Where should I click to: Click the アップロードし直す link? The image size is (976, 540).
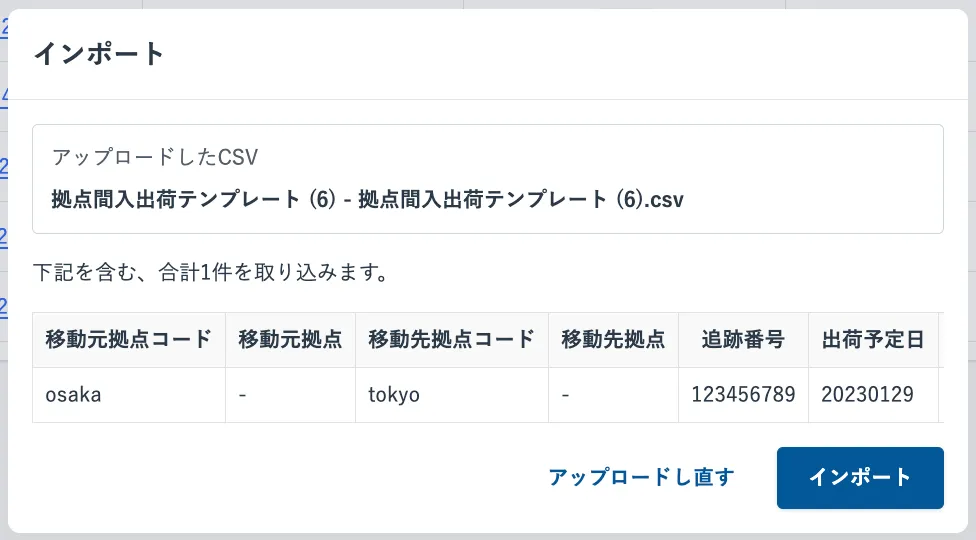pos(641,477)
